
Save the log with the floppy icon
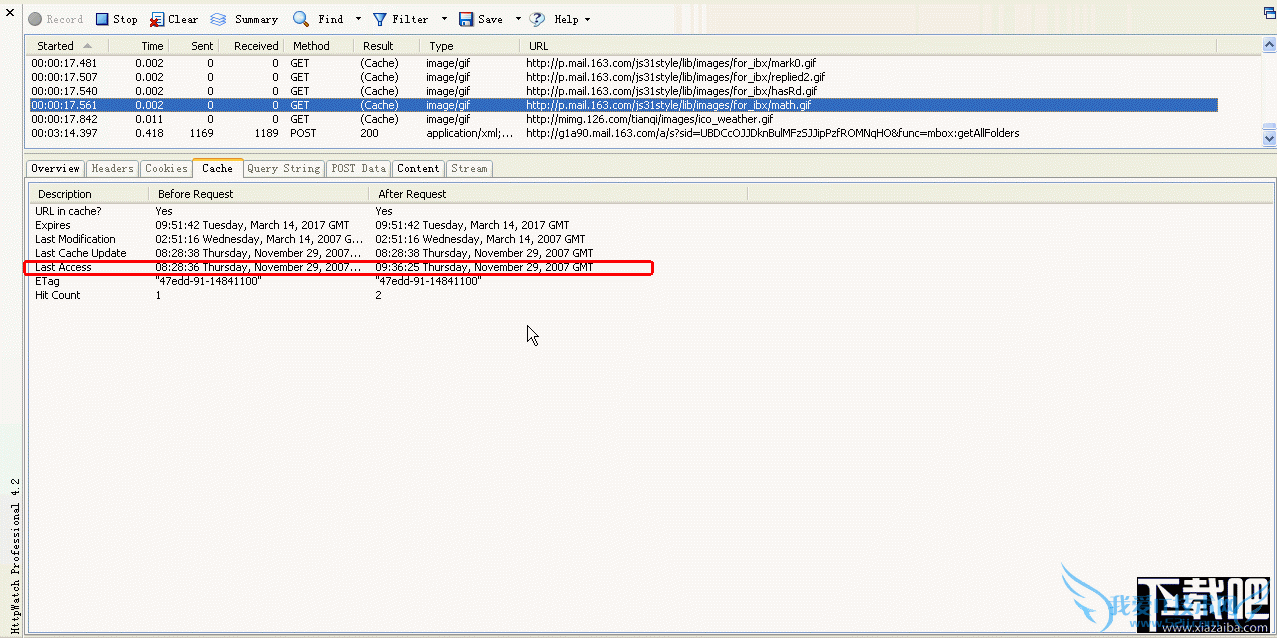tap(481, 19)
